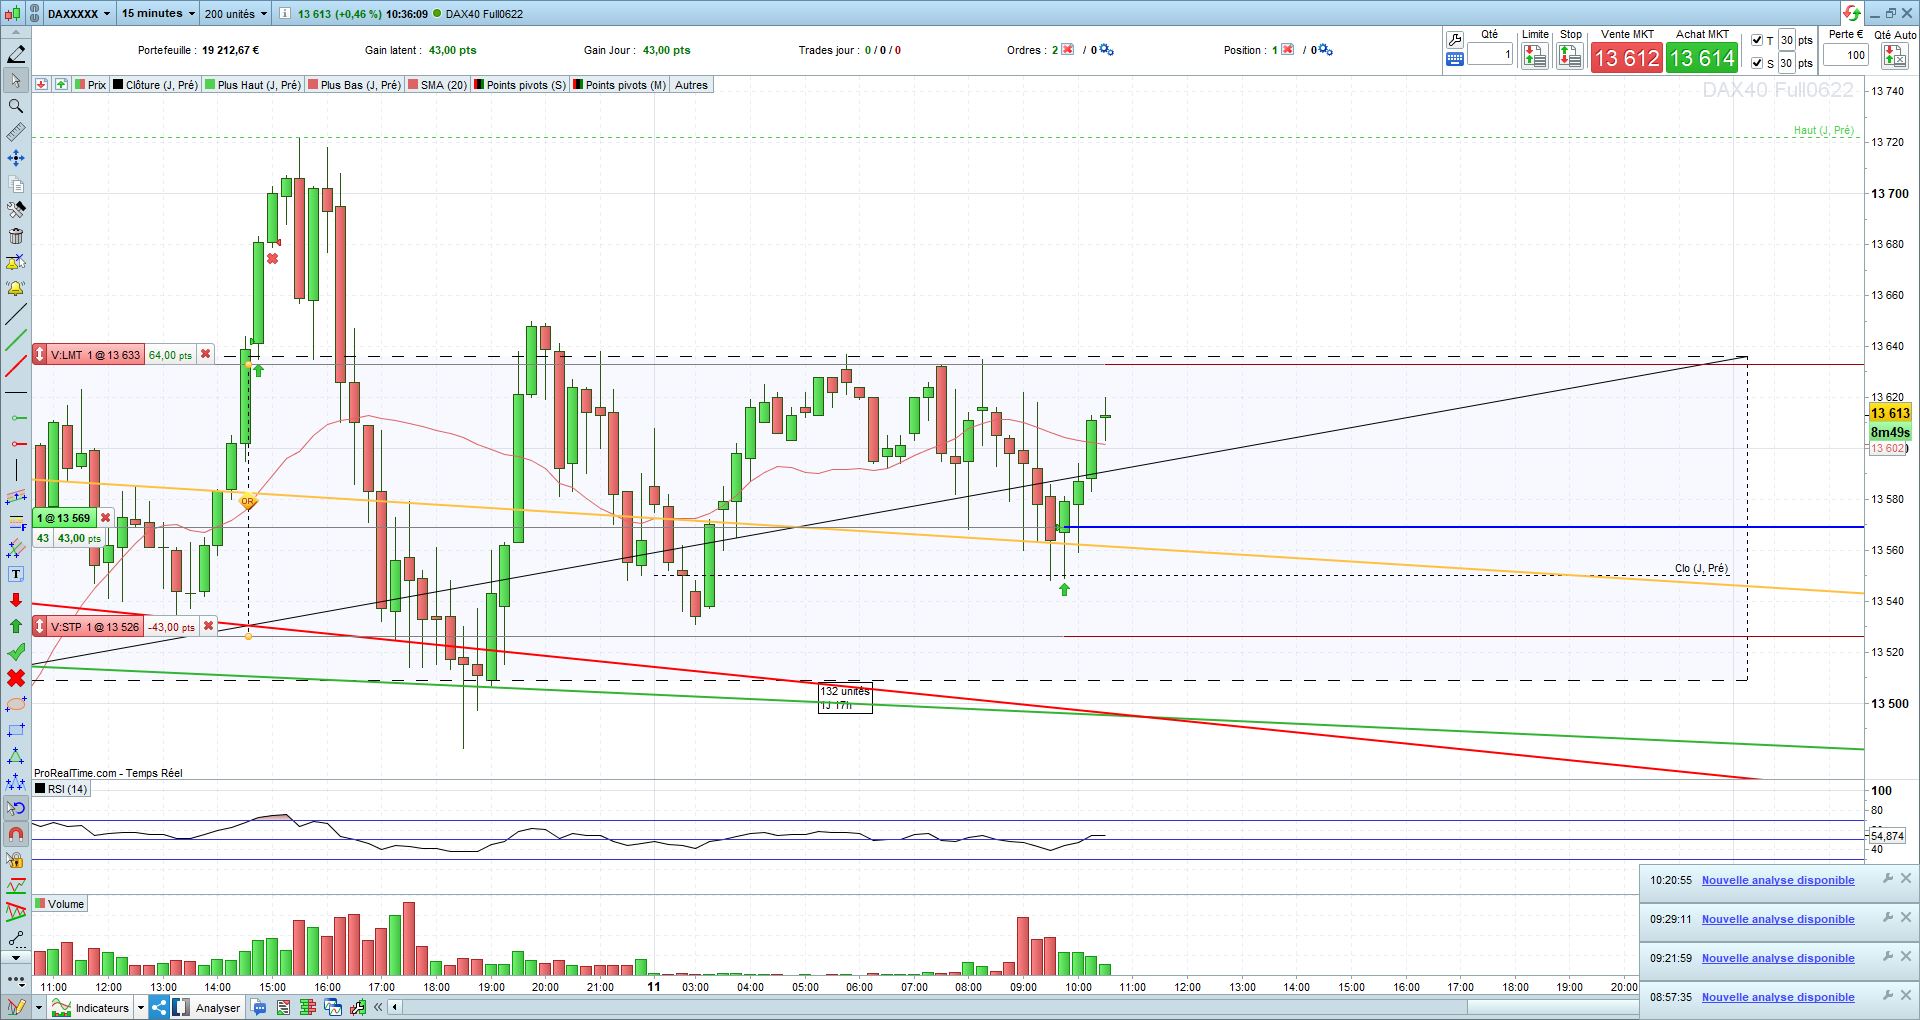Open the chat bubble icon in bottom toolbar
1920x1020 pixels.
(259, 1007)
